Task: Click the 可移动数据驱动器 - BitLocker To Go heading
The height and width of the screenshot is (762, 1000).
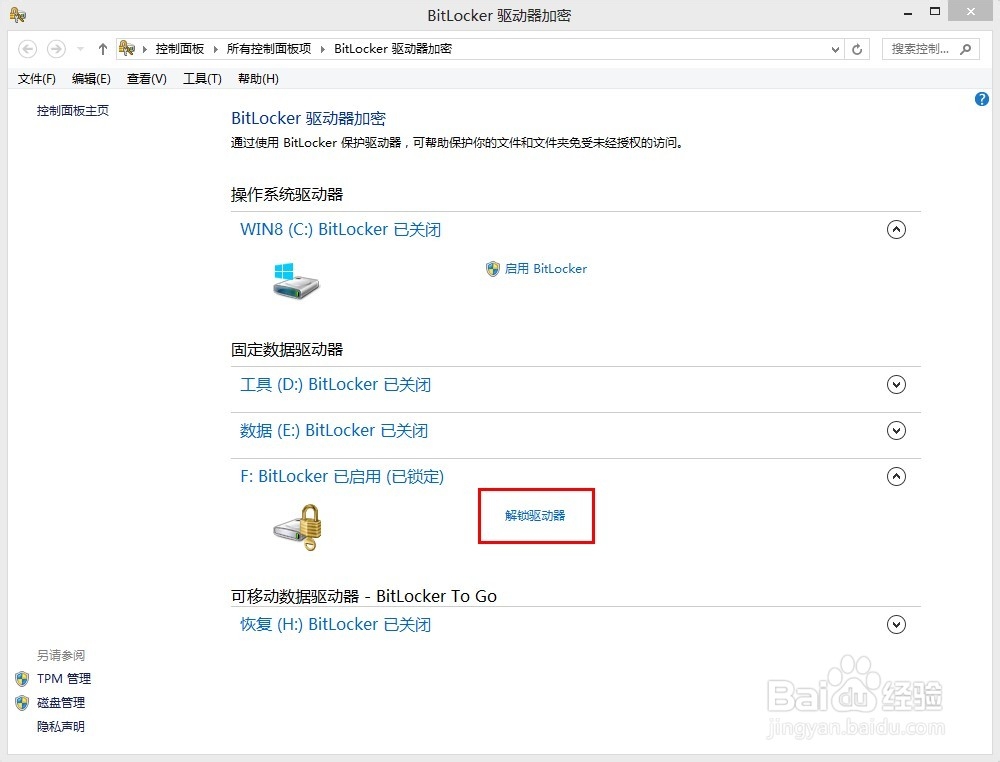Action: click(364, 596)
